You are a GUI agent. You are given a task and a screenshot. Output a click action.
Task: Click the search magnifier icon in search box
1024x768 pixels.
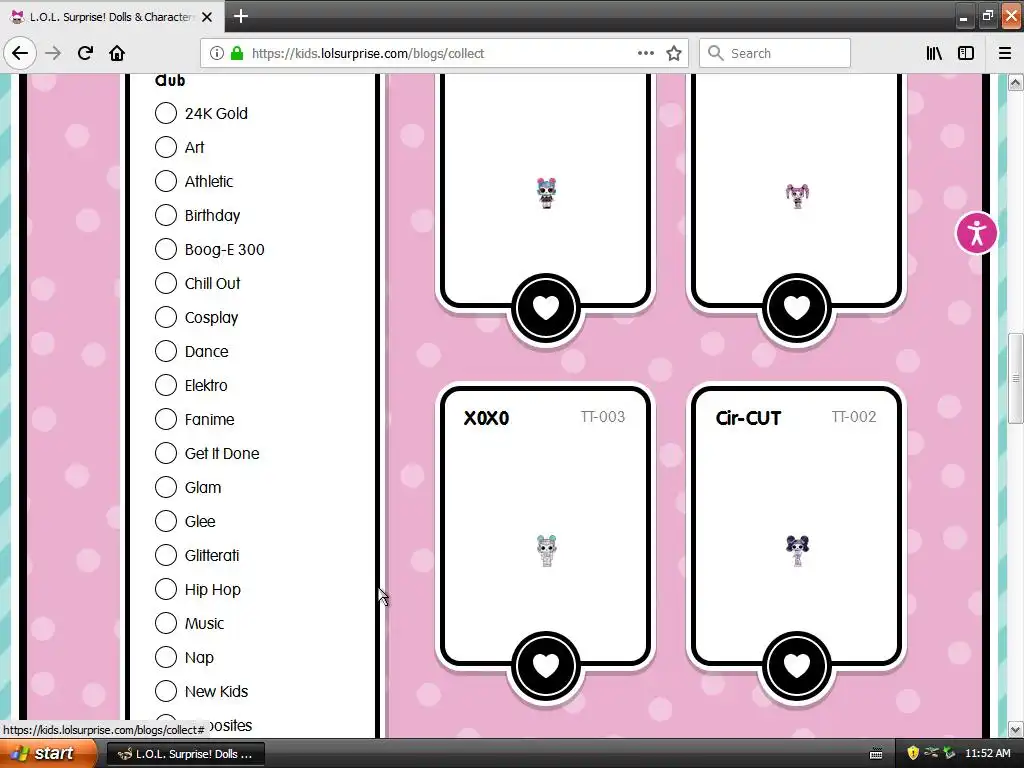pyautogui.click(x=716, y=53)
